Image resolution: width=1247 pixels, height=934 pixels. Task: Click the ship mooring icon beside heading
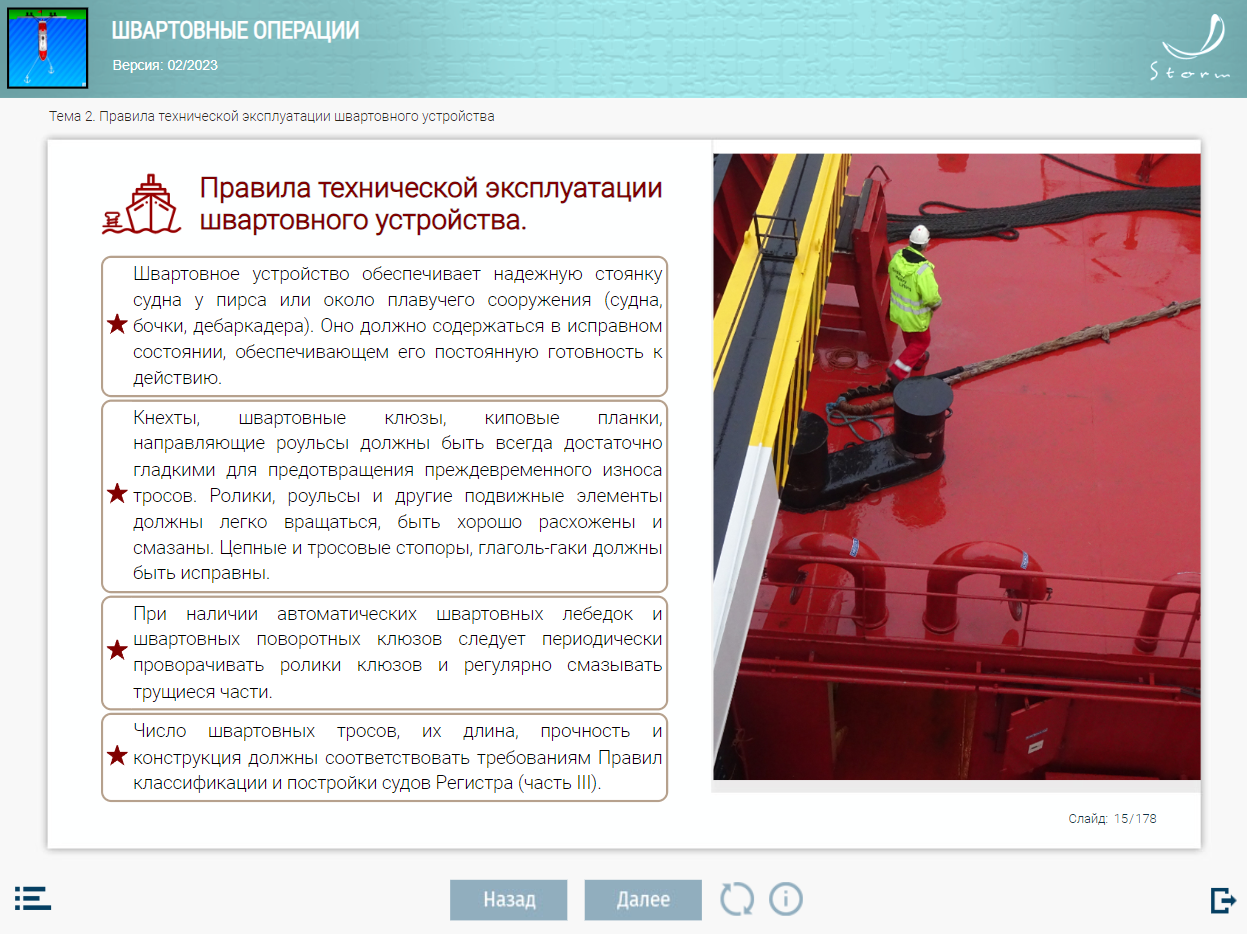pyautogui.click(x=141, y=205)
